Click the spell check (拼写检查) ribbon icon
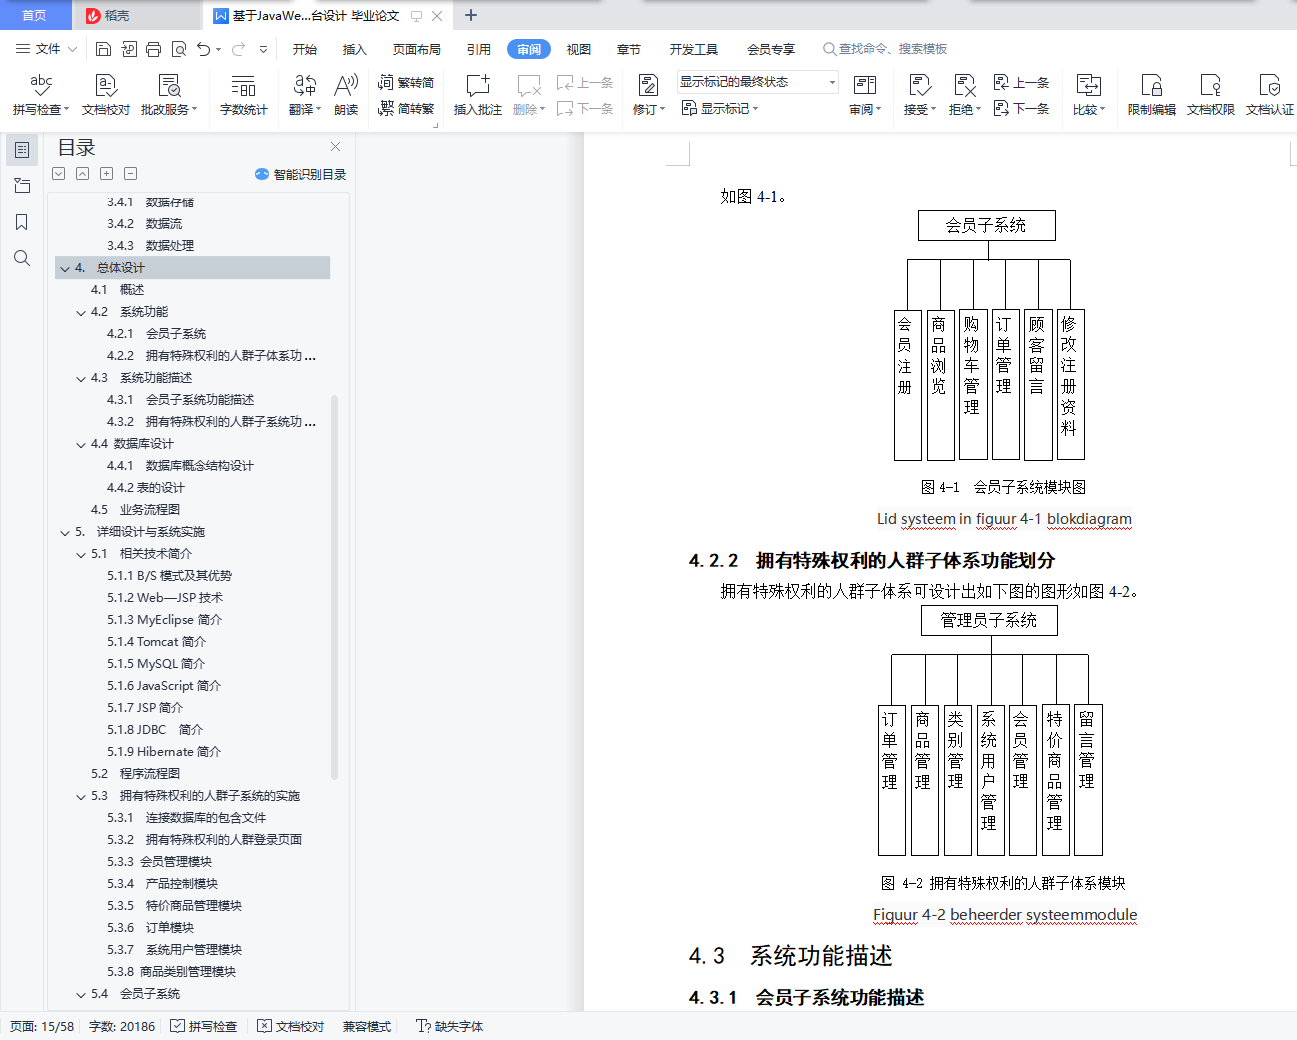Viewport: 1297px width, 1040px height. coord(41,95)
